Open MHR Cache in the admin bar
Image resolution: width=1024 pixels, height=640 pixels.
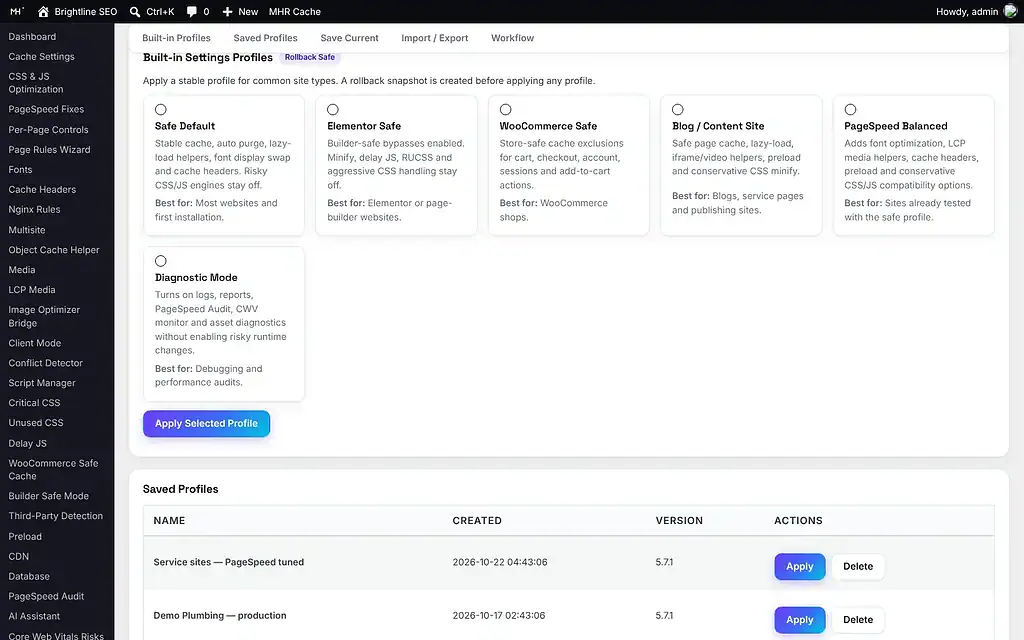pos(295,12)
